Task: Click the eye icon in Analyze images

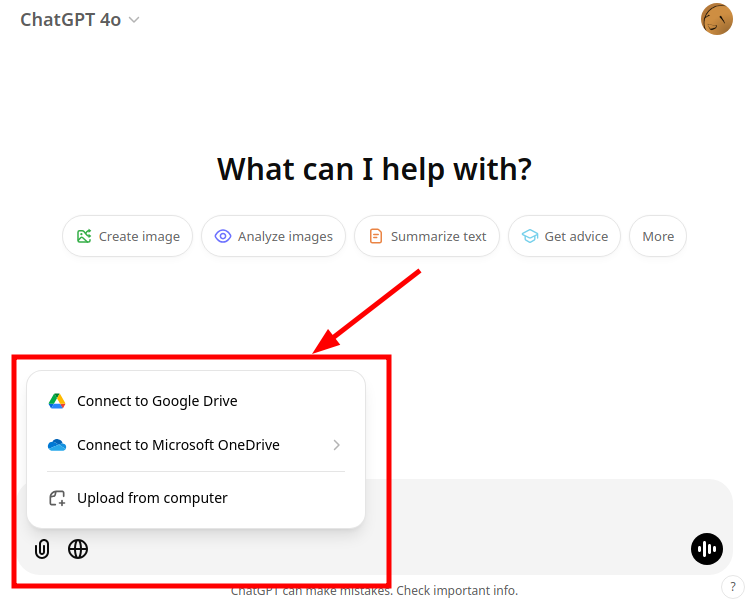Action: pyautogui.click(x=223, y=236)
